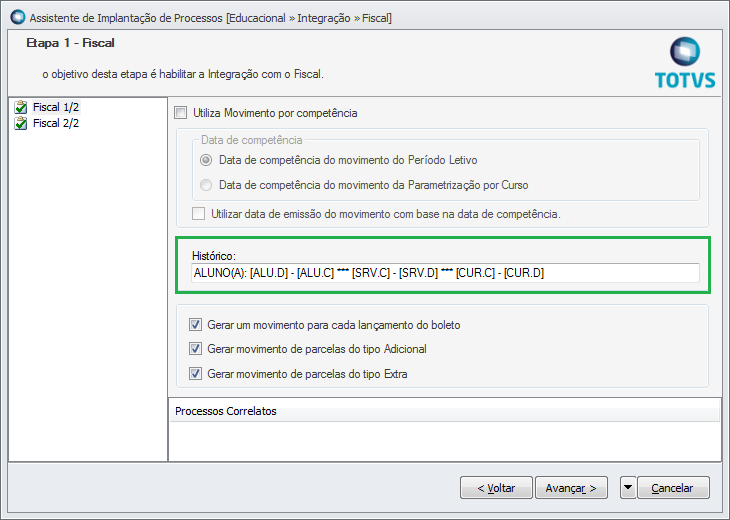This screenshot has width=730, height=520.
Task: Click the app icon in title bar
Action: (18, 17)
